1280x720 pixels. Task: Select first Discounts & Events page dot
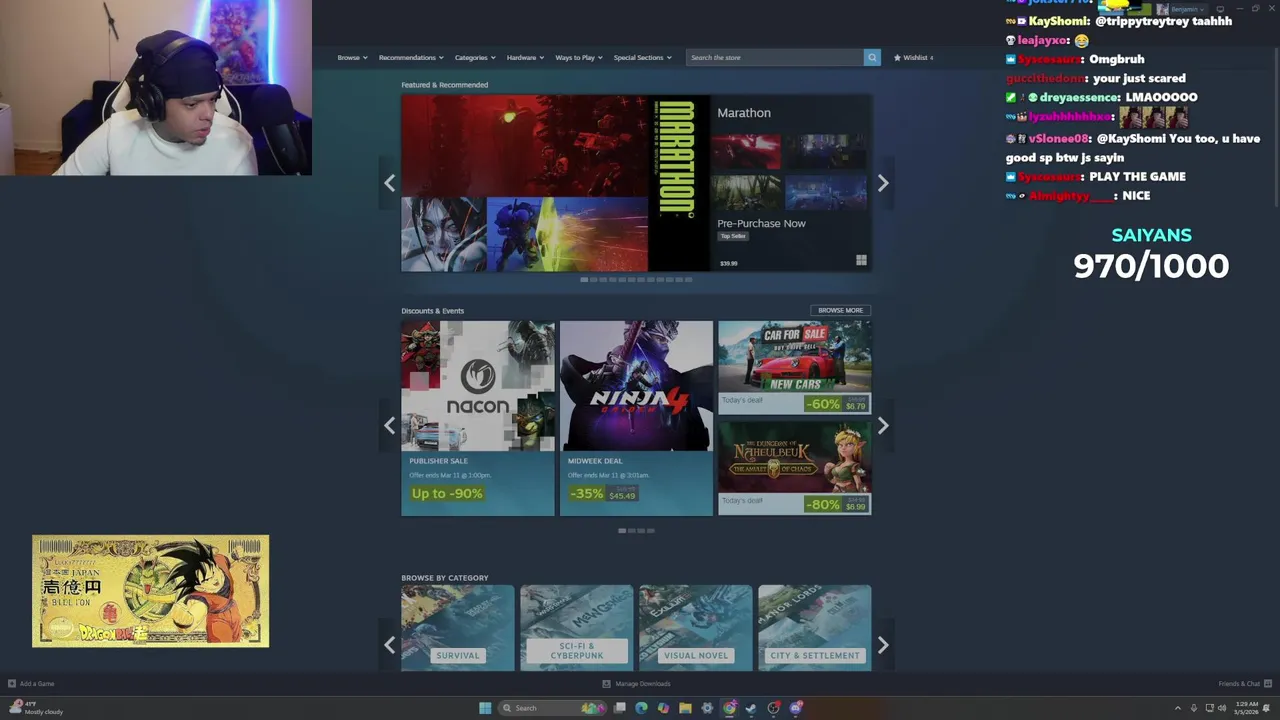click(x=622, y=531)
